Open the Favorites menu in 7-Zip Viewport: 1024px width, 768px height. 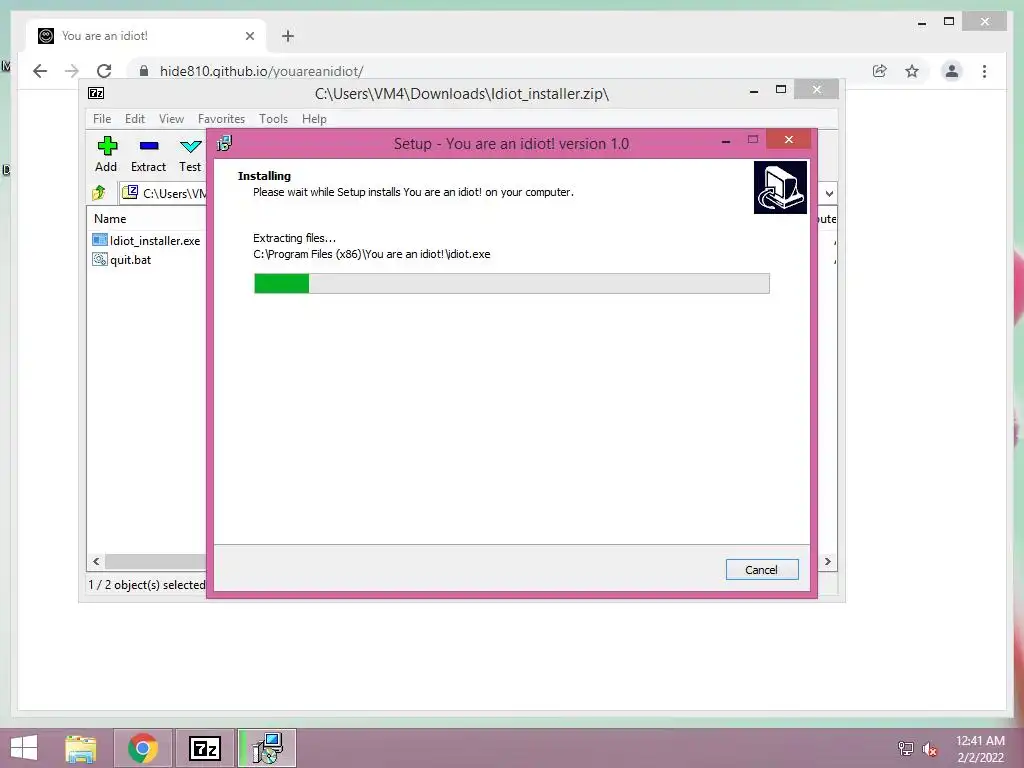point(221,119)
